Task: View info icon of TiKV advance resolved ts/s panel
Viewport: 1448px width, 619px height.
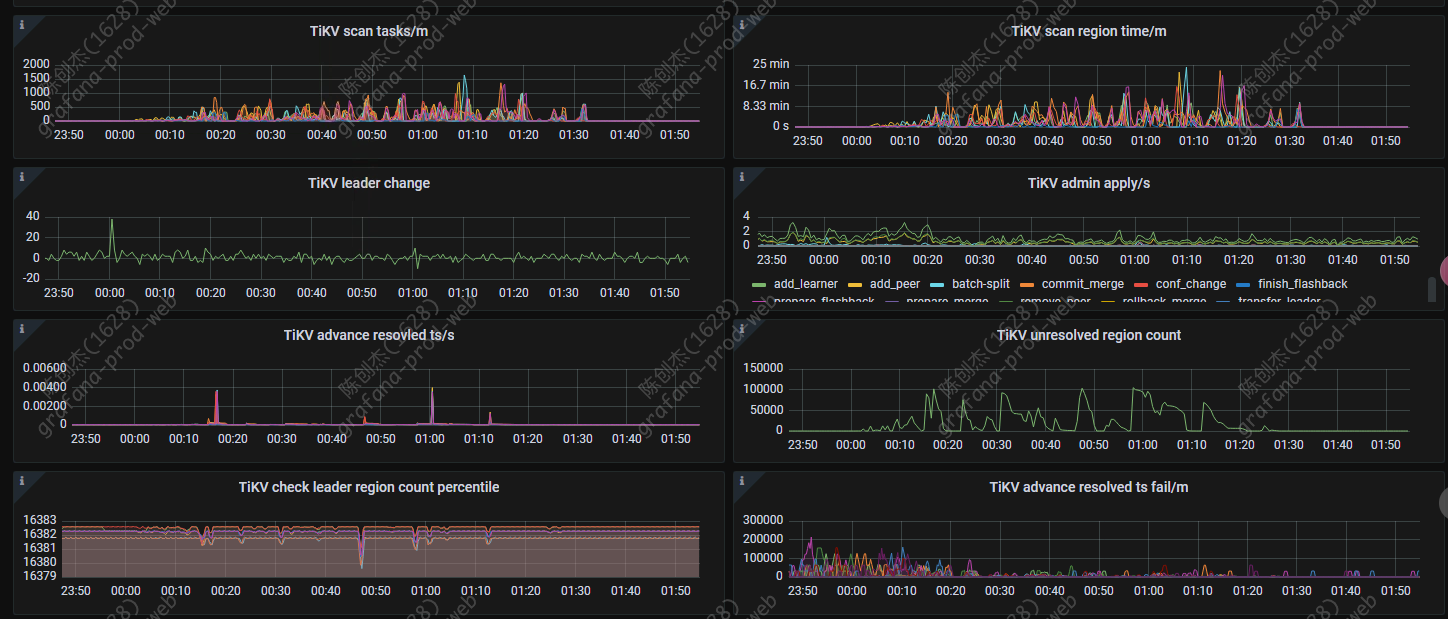Action: pos(21,328)
